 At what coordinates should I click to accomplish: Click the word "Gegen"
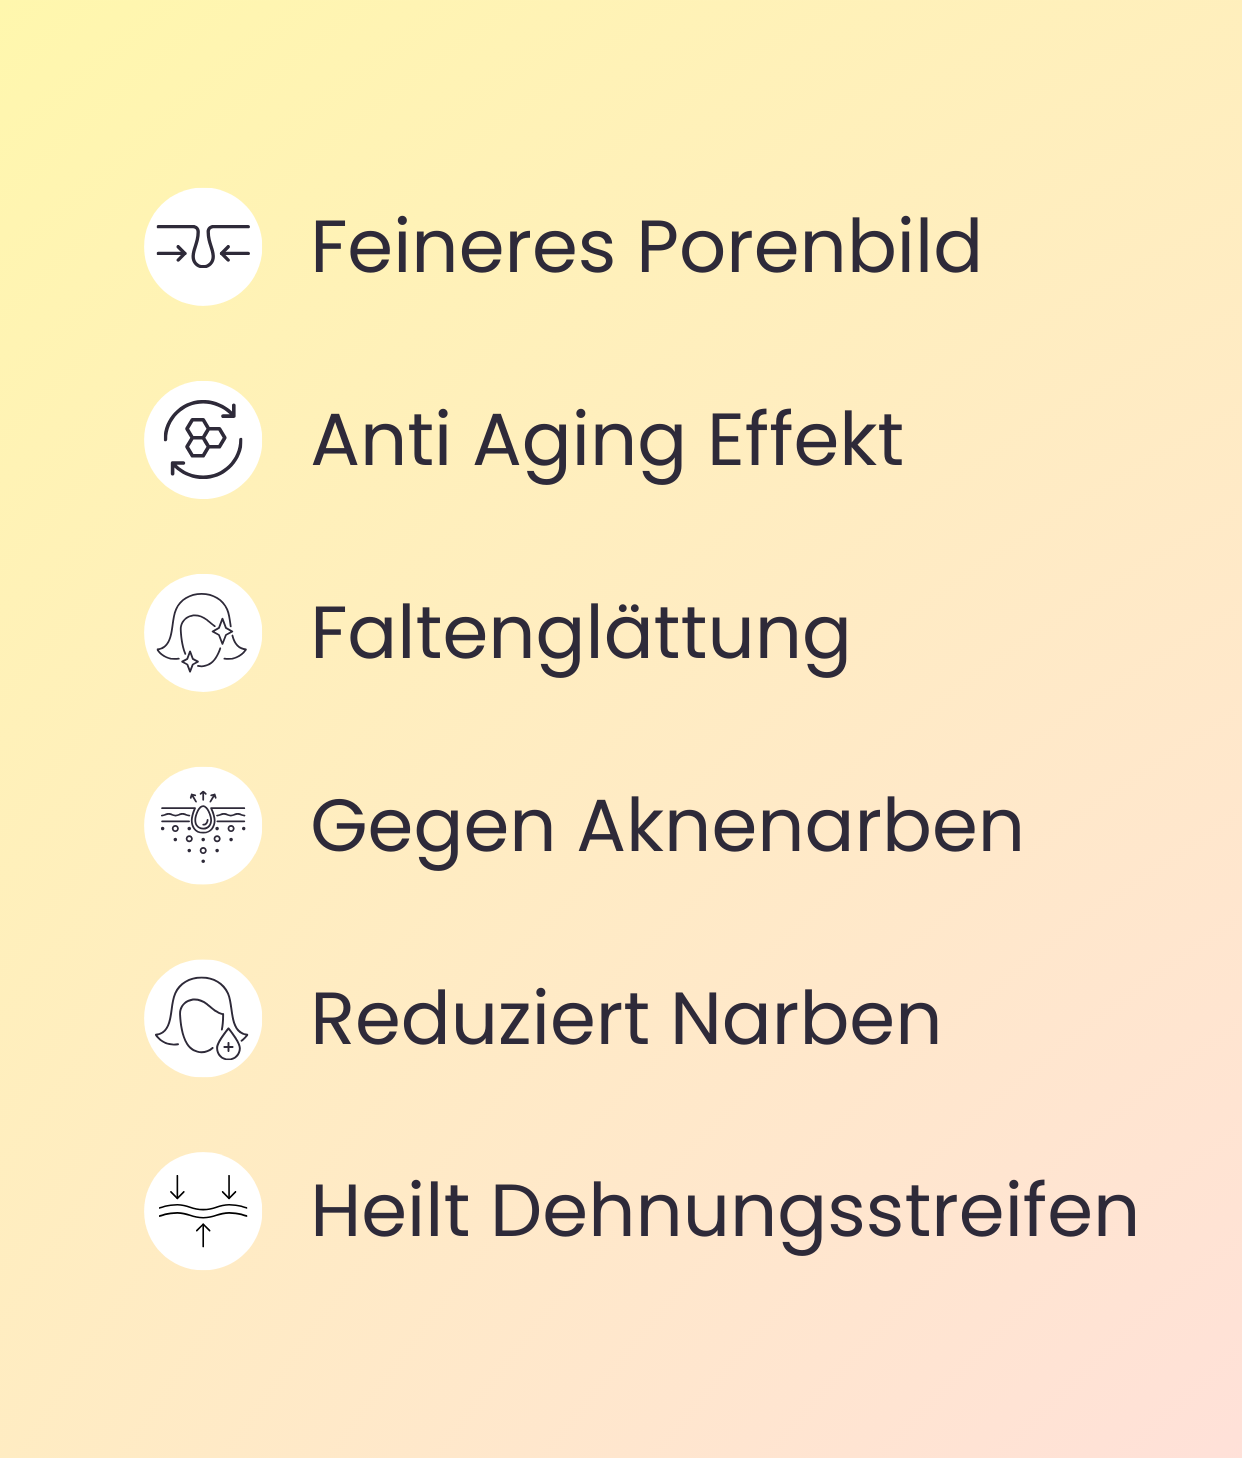coord(432,828)
